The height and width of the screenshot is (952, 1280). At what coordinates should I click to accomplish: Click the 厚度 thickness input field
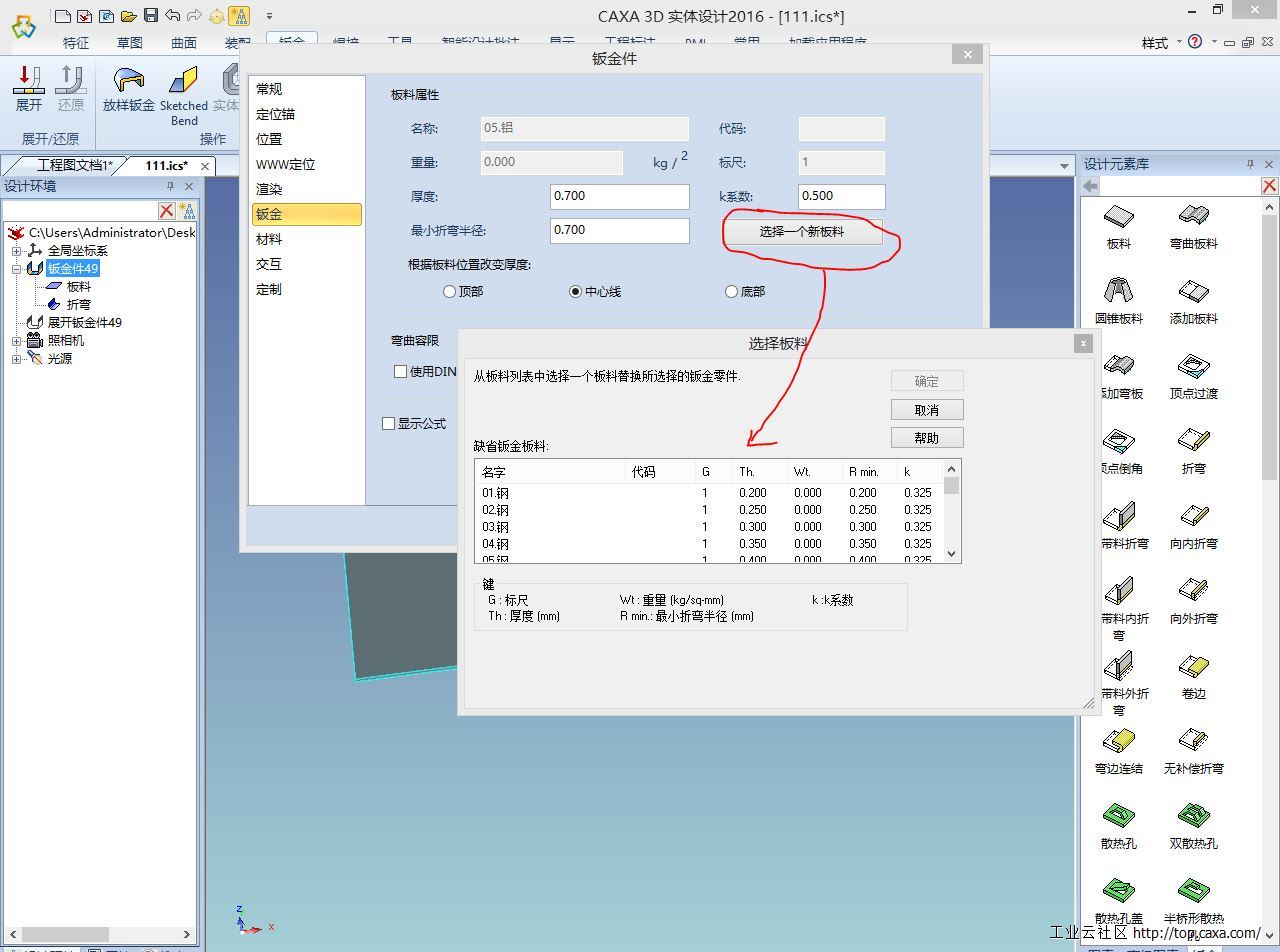[x=619, y=196]
